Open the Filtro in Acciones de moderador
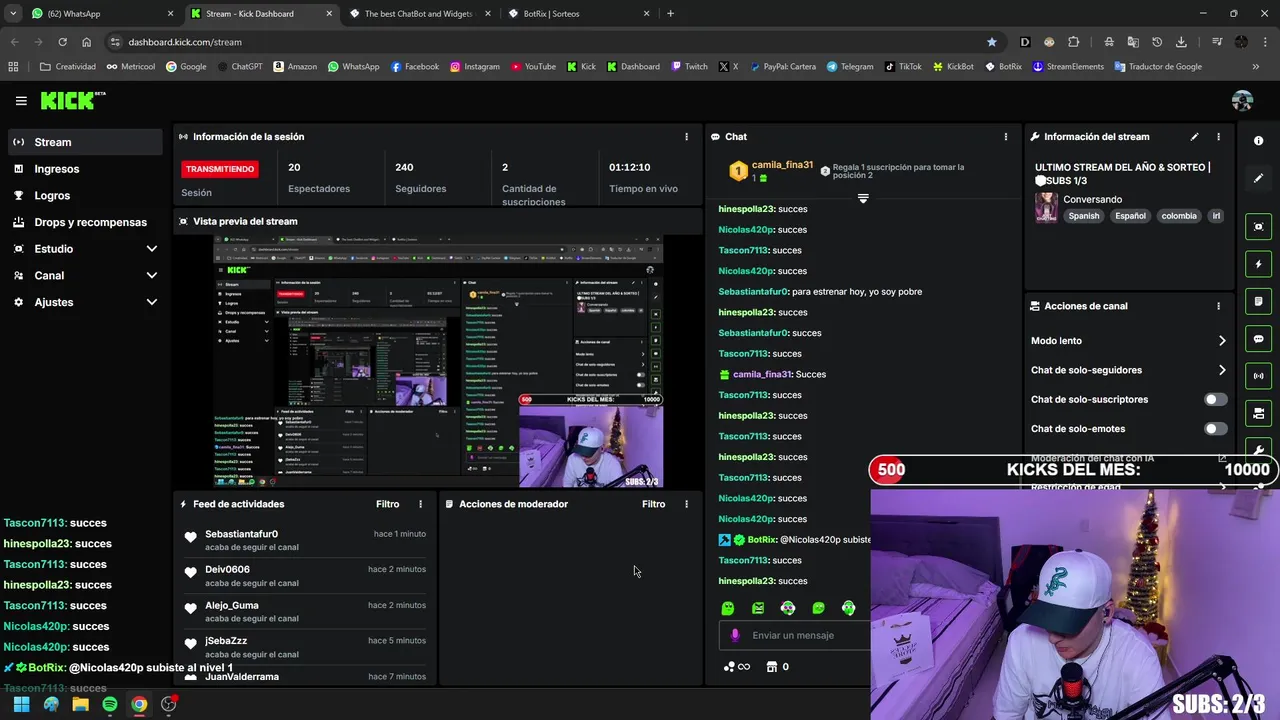 (x=653, y=504)
